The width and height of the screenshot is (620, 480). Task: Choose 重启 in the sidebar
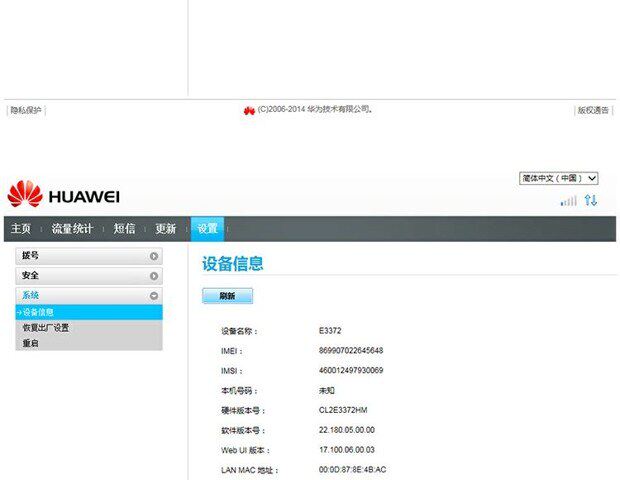point(30,343)
